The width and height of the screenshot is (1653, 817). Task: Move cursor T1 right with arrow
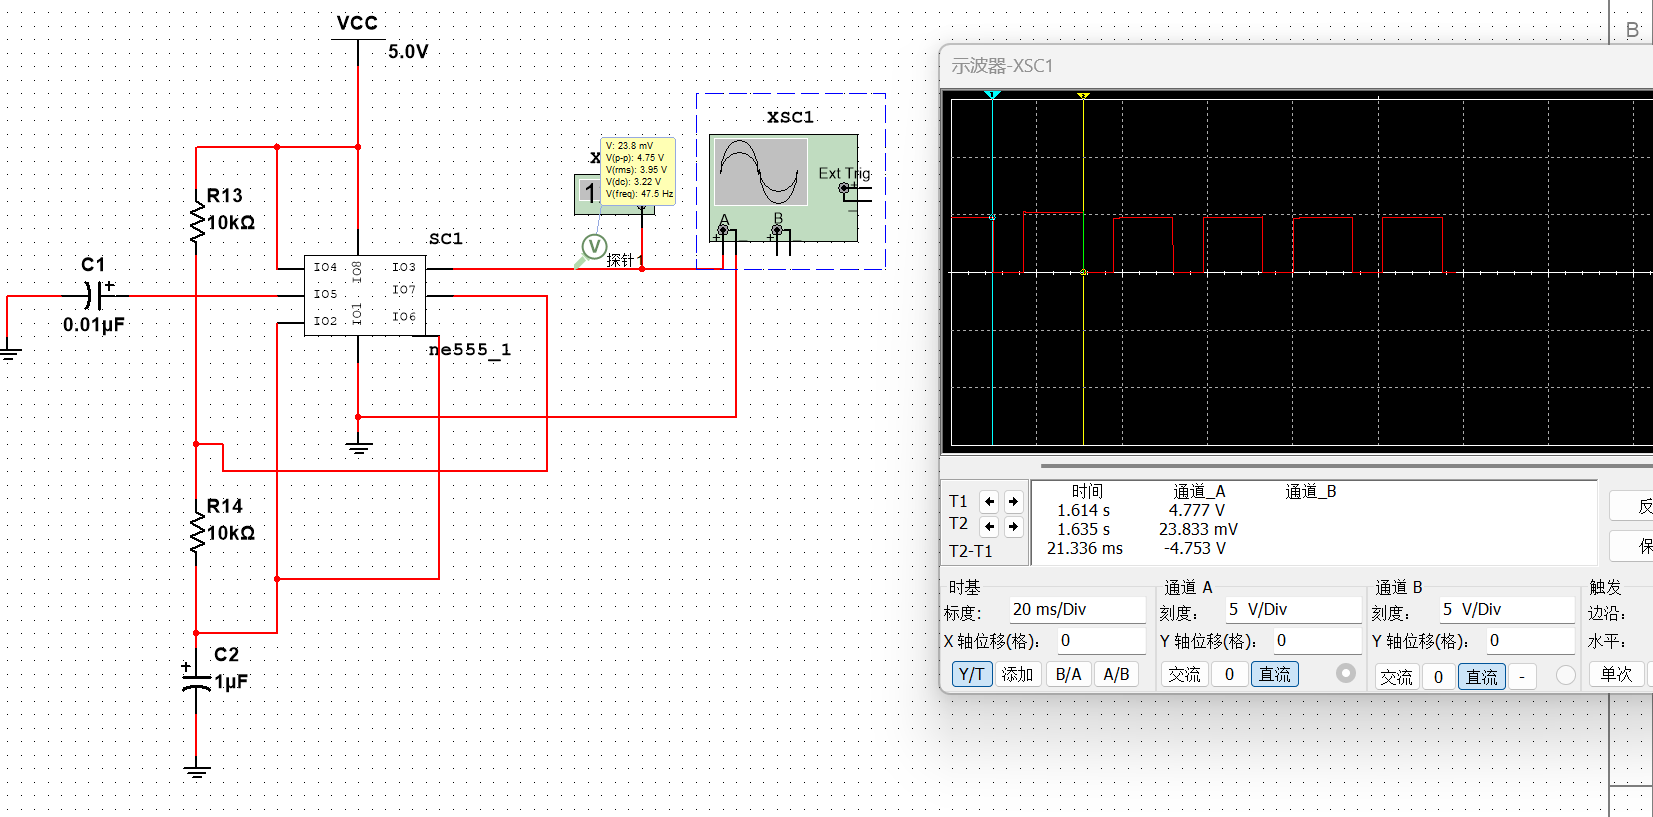[1013, 502]
